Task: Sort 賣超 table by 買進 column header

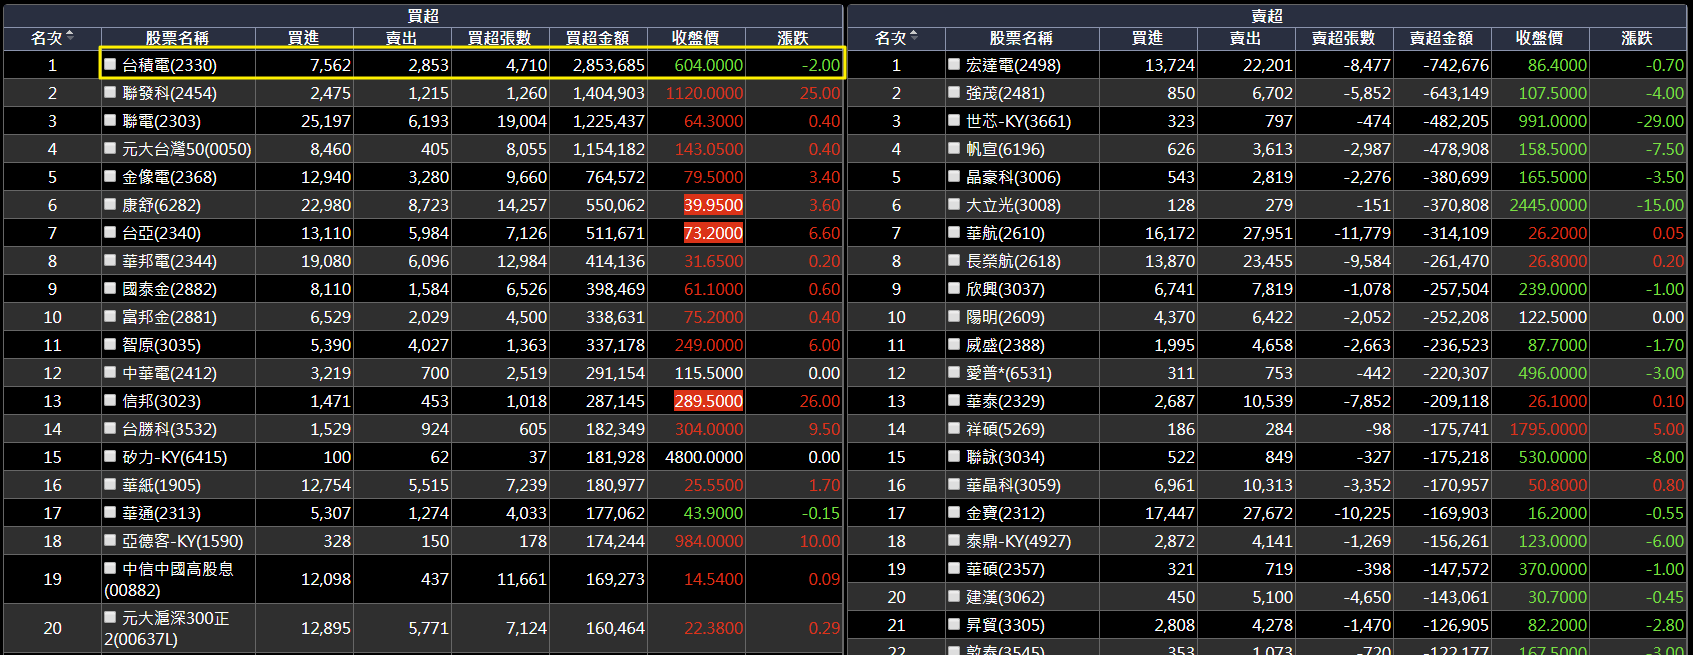Action: (1147, 38)
